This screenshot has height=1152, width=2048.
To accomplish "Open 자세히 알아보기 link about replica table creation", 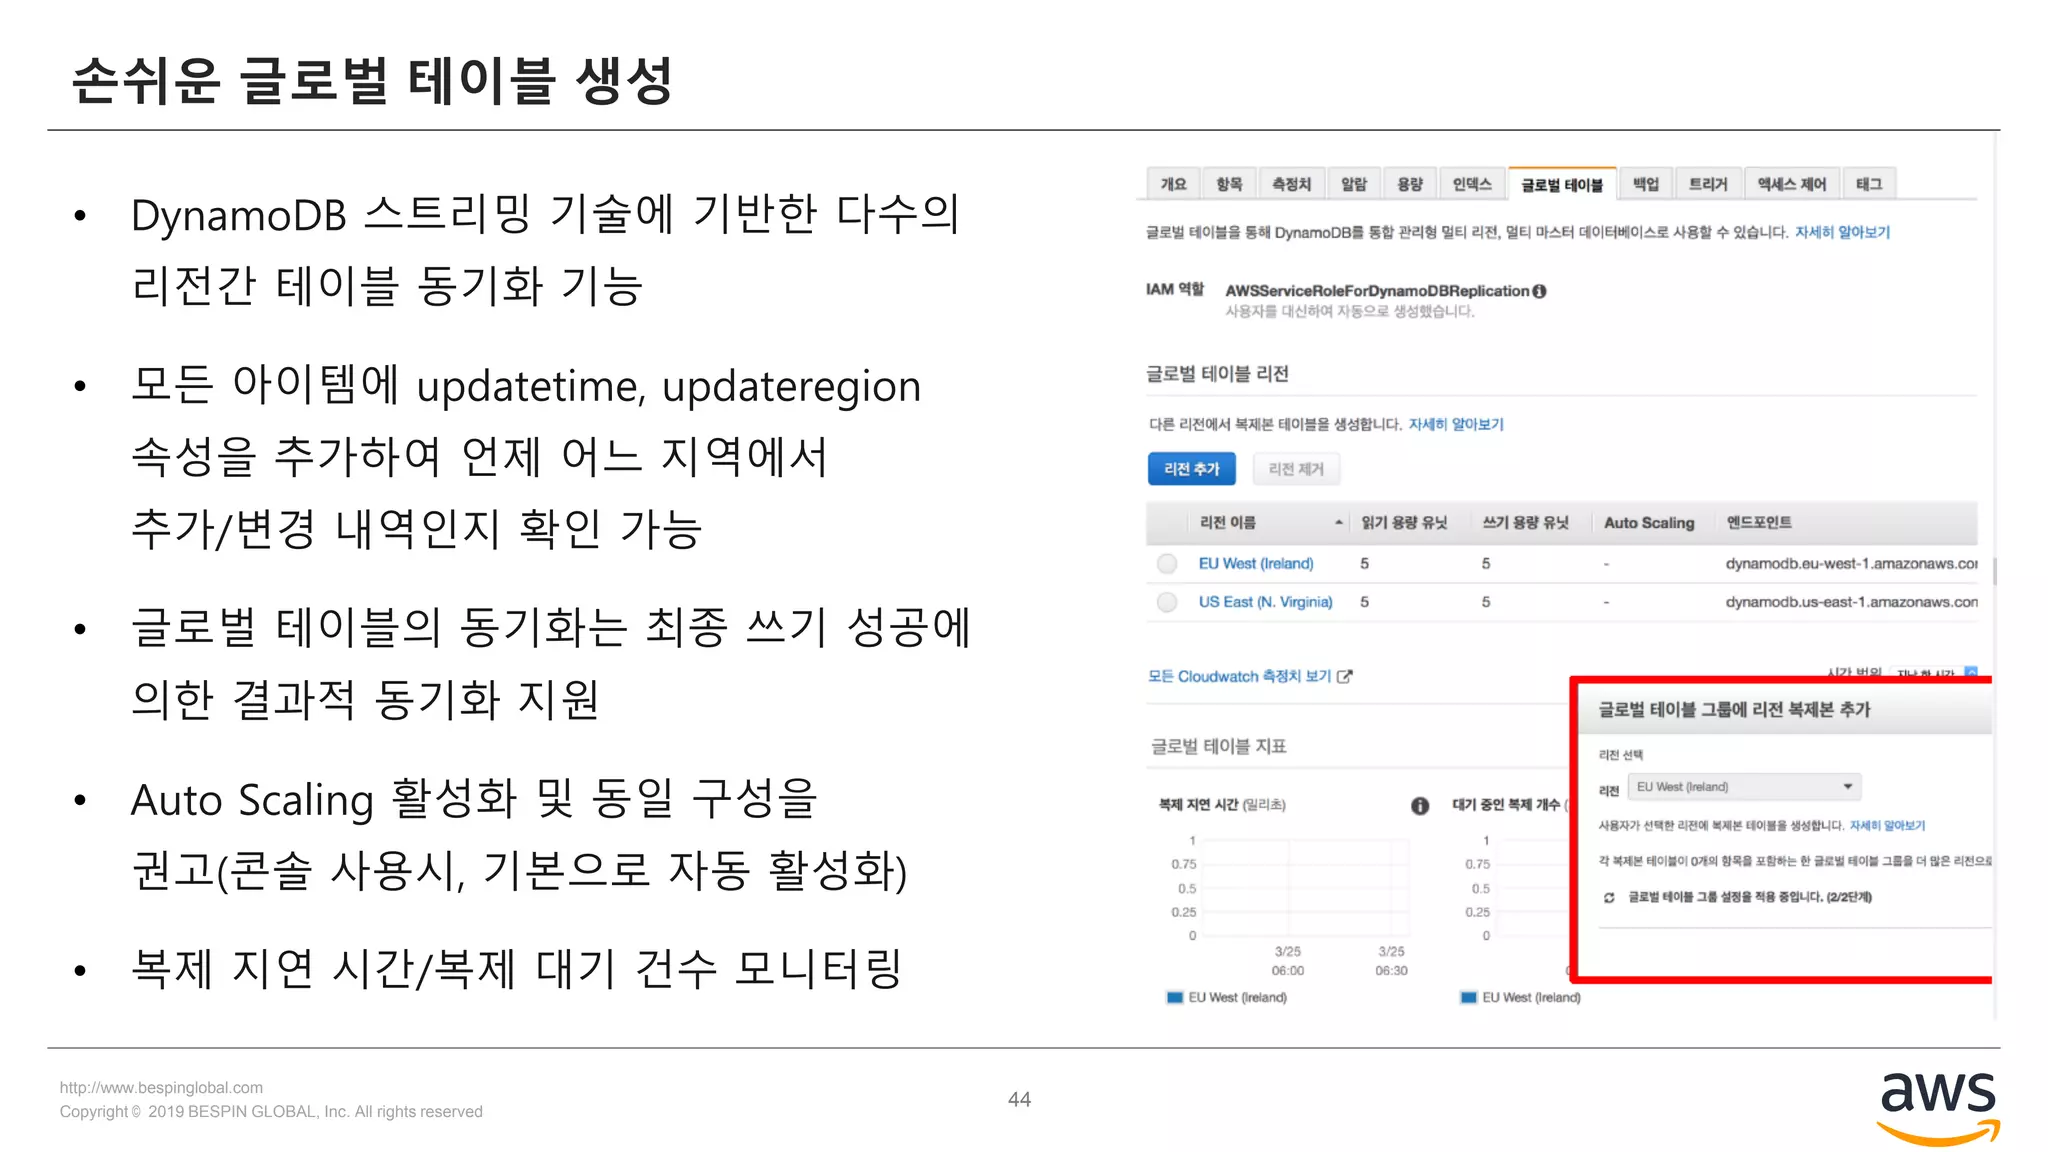I will (x=1456, y=424).
